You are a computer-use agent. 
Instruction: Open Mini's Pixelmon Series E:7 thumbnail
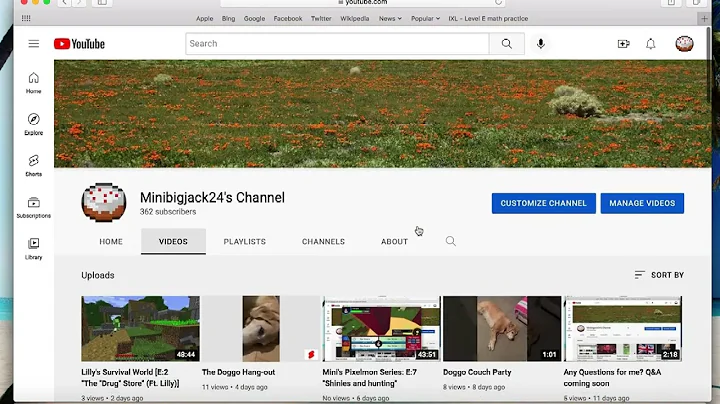(382, 329)
